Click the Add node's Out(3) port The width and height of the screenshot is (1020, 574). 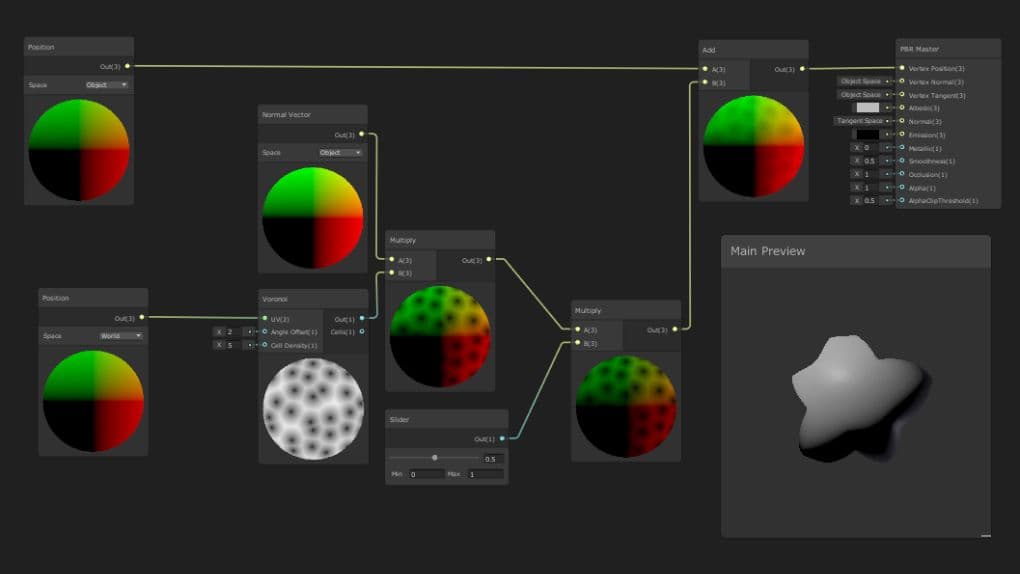pos(802,68)
